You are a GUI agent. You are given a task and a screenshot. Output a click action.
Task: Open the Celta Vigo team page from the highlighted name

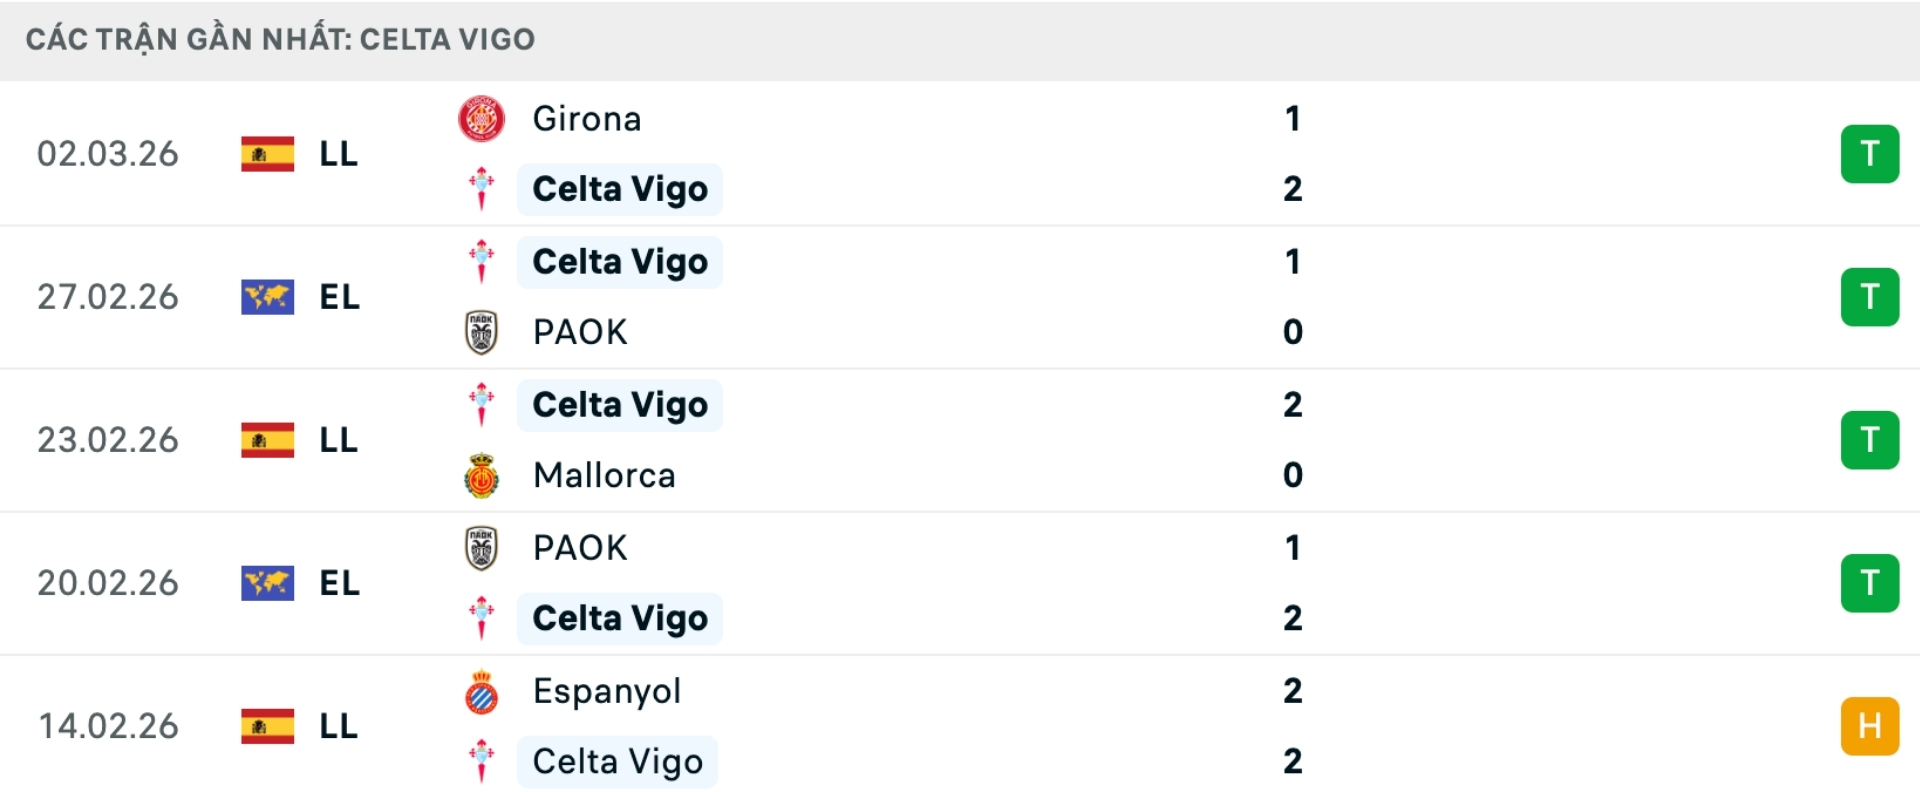pos(618,189)
